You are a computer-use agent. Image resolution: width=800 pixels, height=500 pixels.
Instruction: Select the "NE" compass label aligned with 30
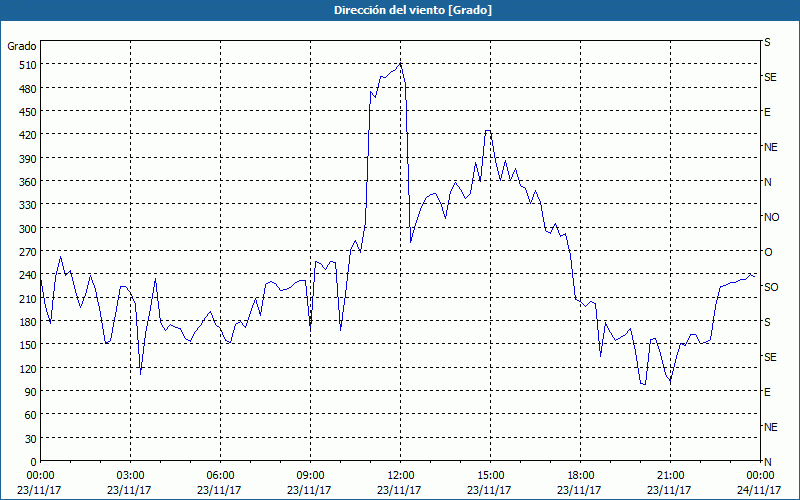pos(770,427)
